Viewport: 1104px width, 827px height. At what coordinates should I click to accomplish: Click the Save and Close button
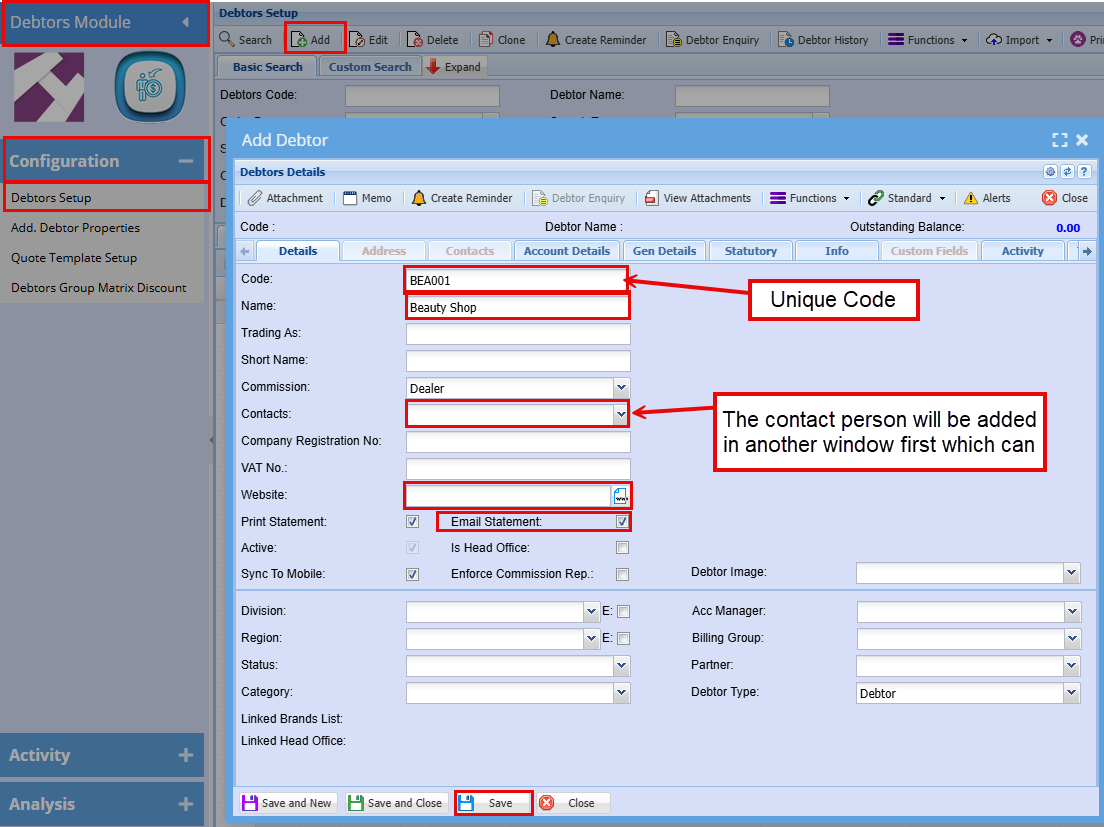(x=395, y=803)
